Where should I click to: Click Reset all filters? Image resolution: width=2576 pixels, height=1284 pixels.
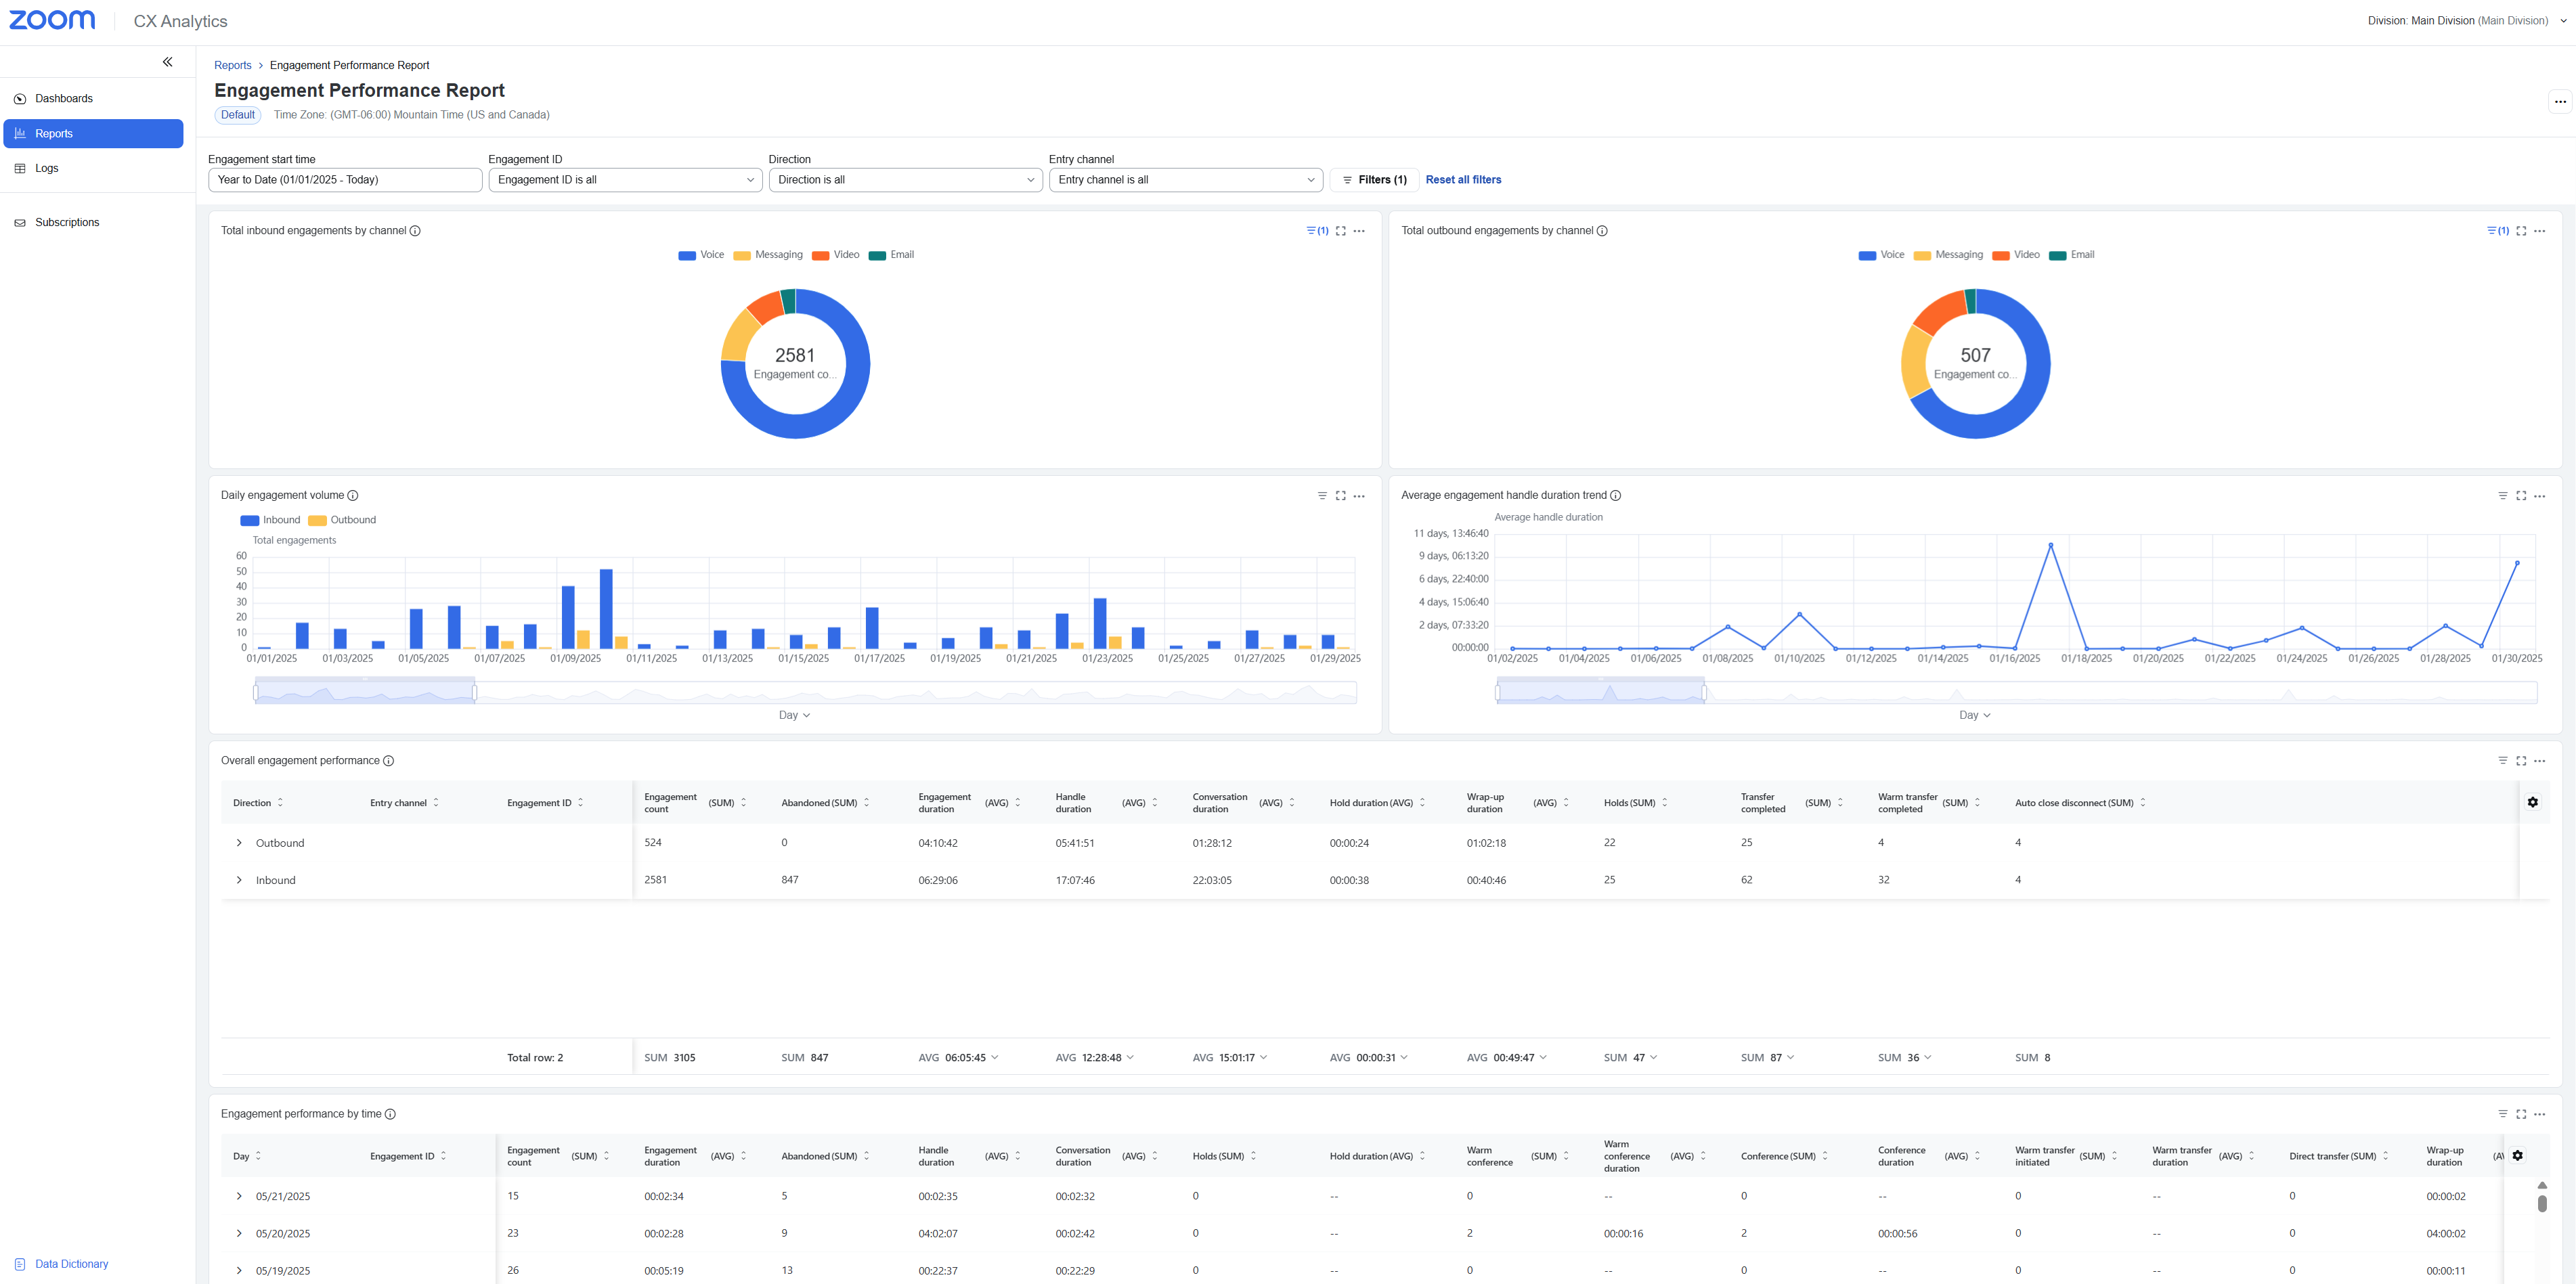click(1463, 180)
